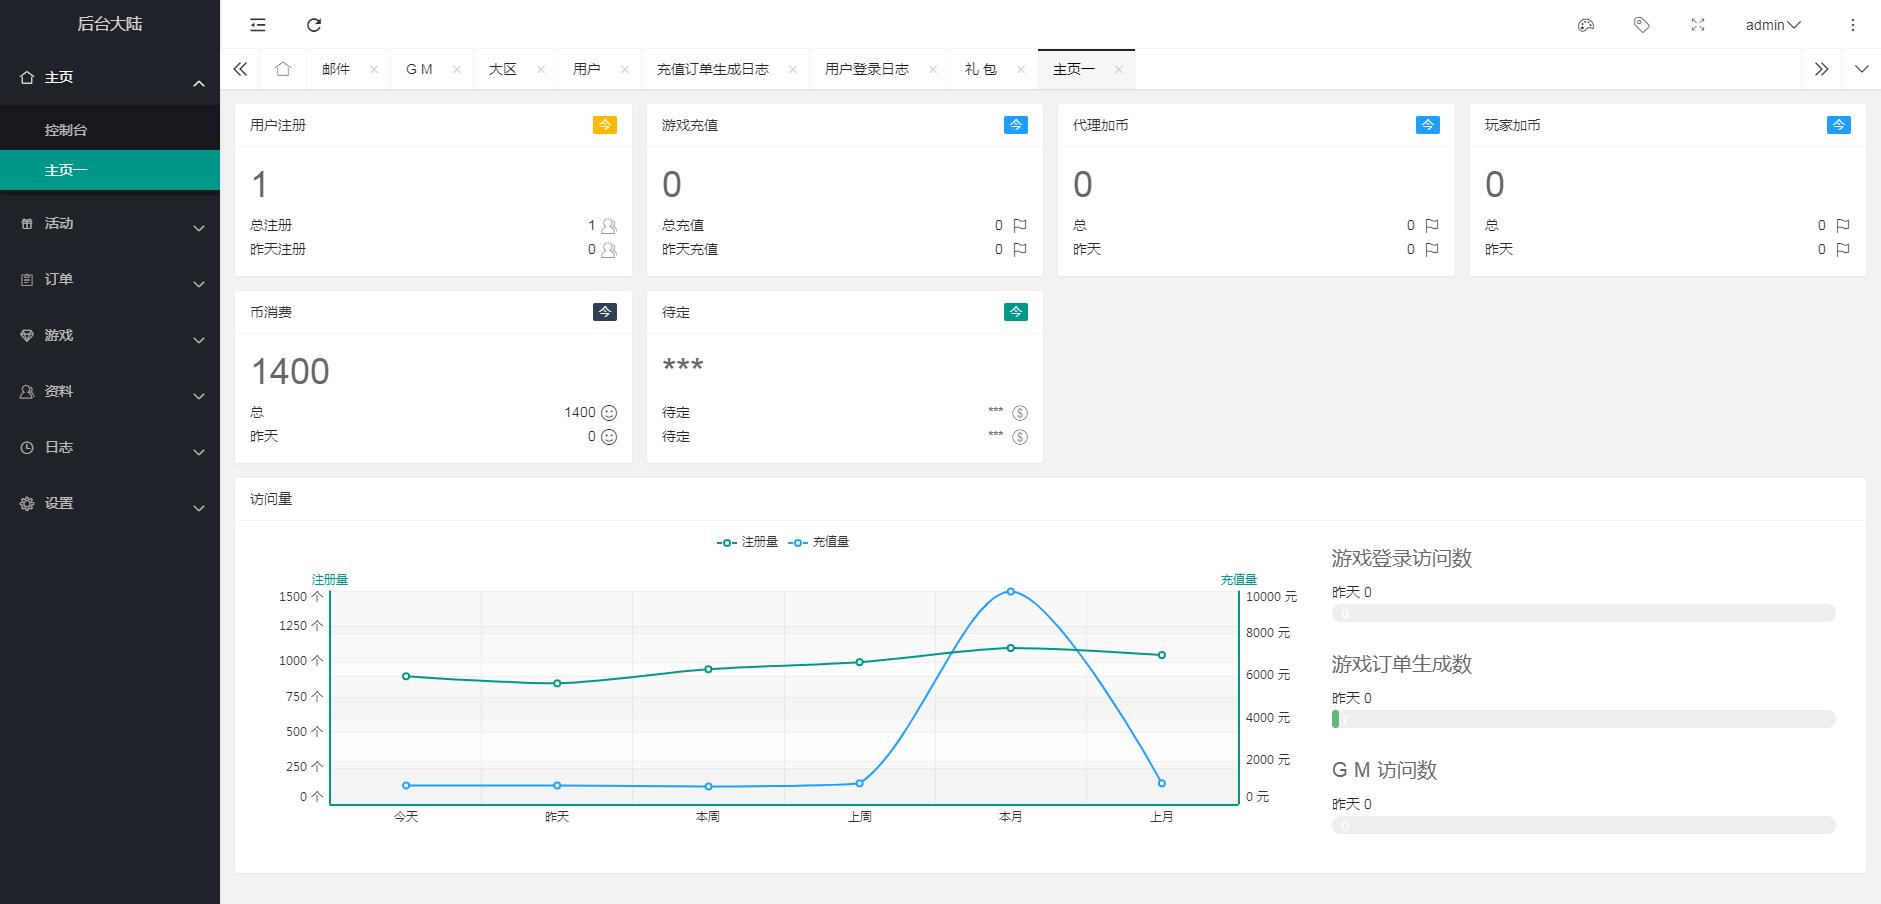Open 控制台 in the sidebar

[x=66, y=130]
